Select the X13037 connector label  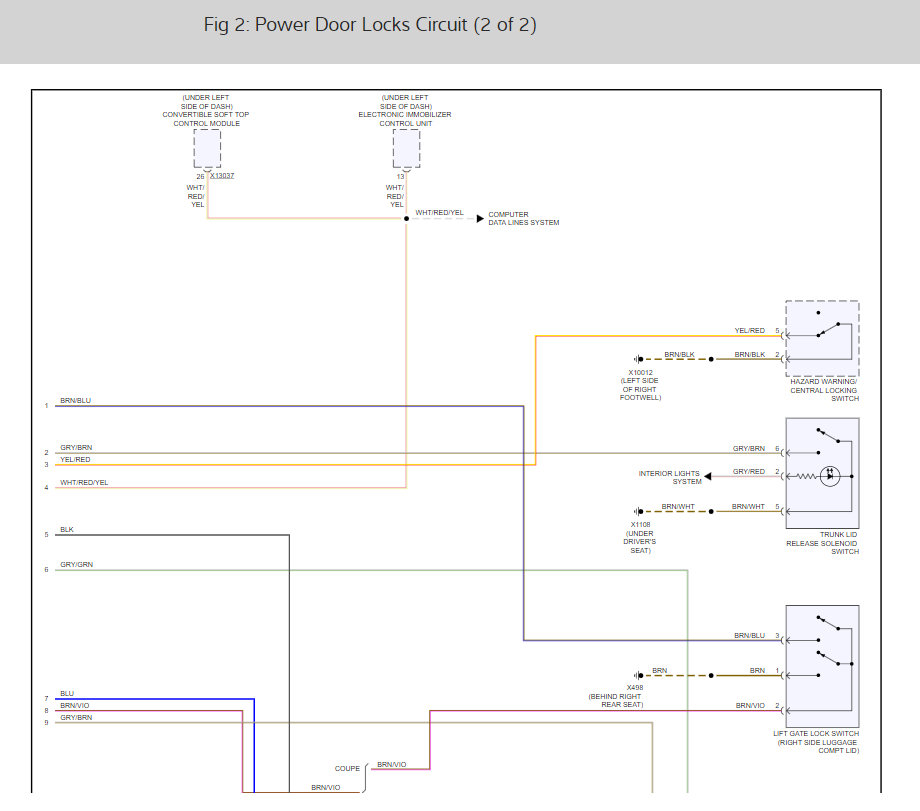[222, 175]
